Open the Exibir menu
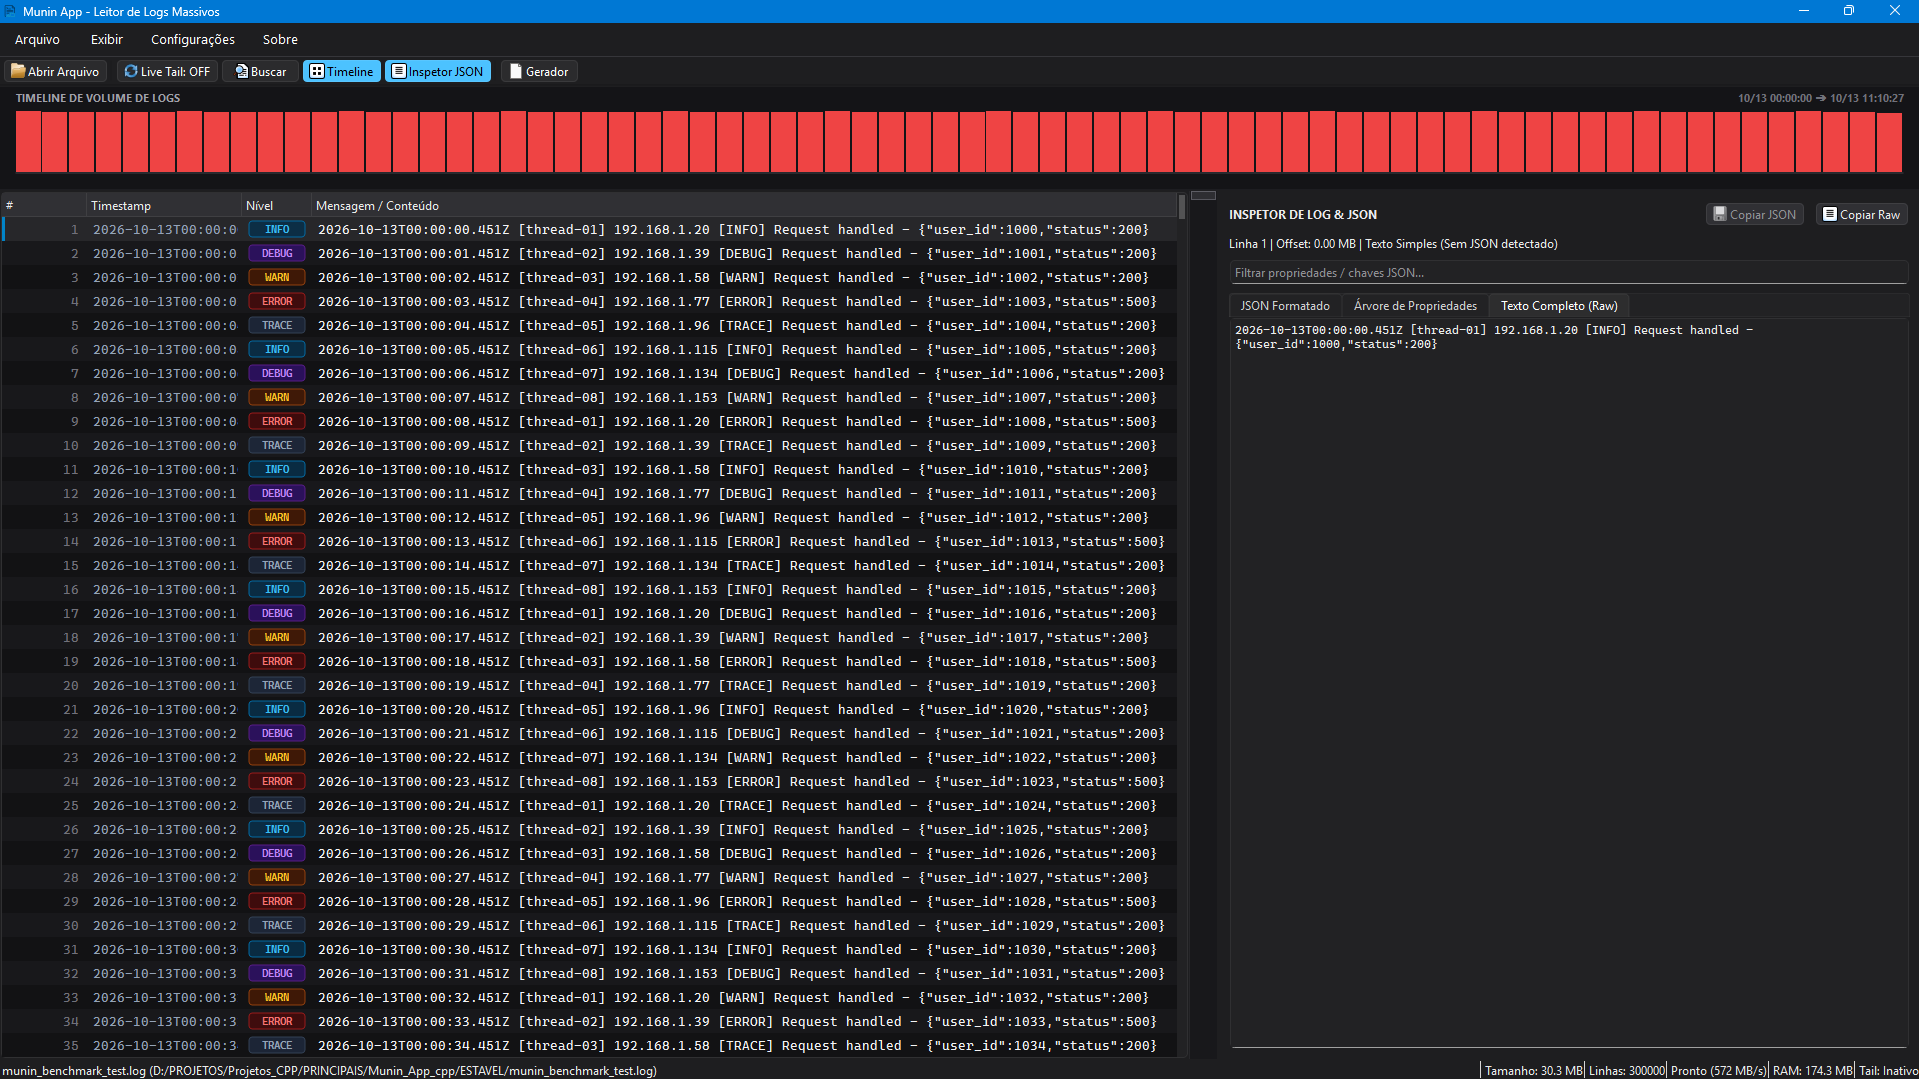 (106, 39)
